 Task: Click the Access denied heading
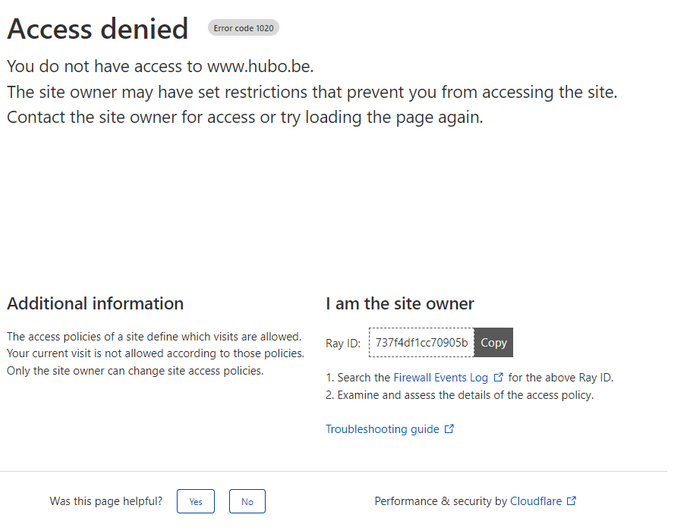click(98, 30)
